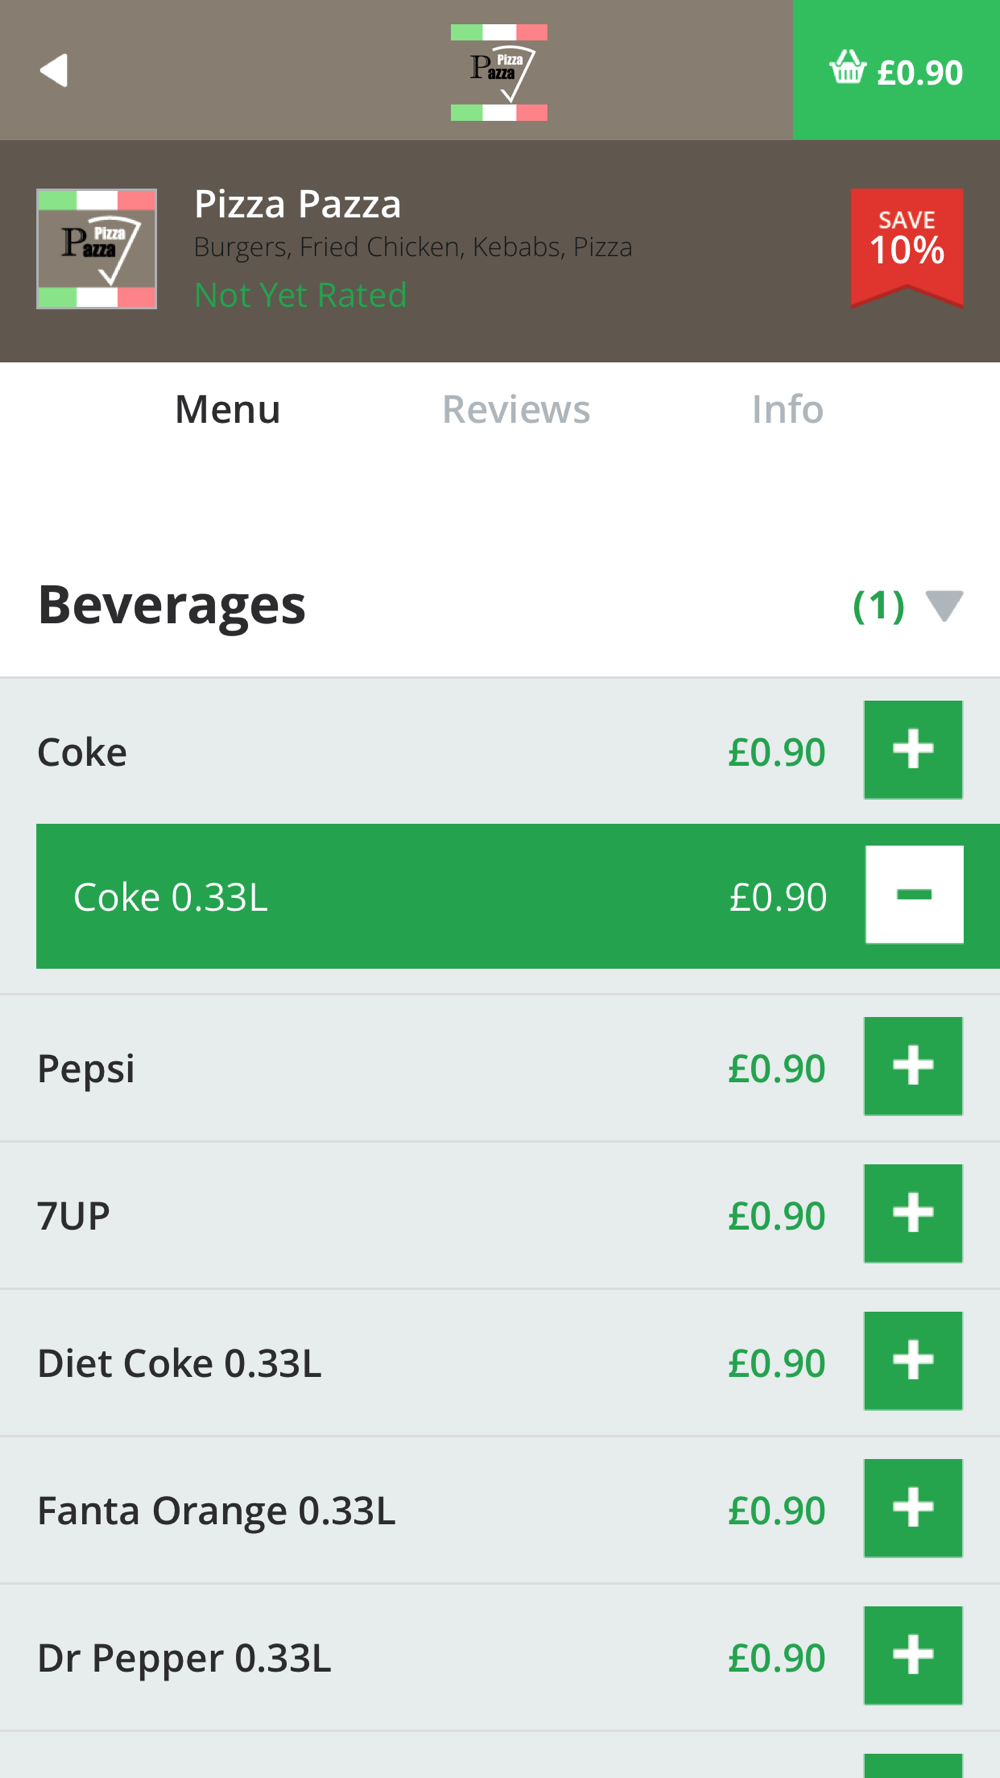The width and height of the screenshot is (1000, 1778).
Task: Collapse the Beverages category arrow
Action: (x=944, y=606)
